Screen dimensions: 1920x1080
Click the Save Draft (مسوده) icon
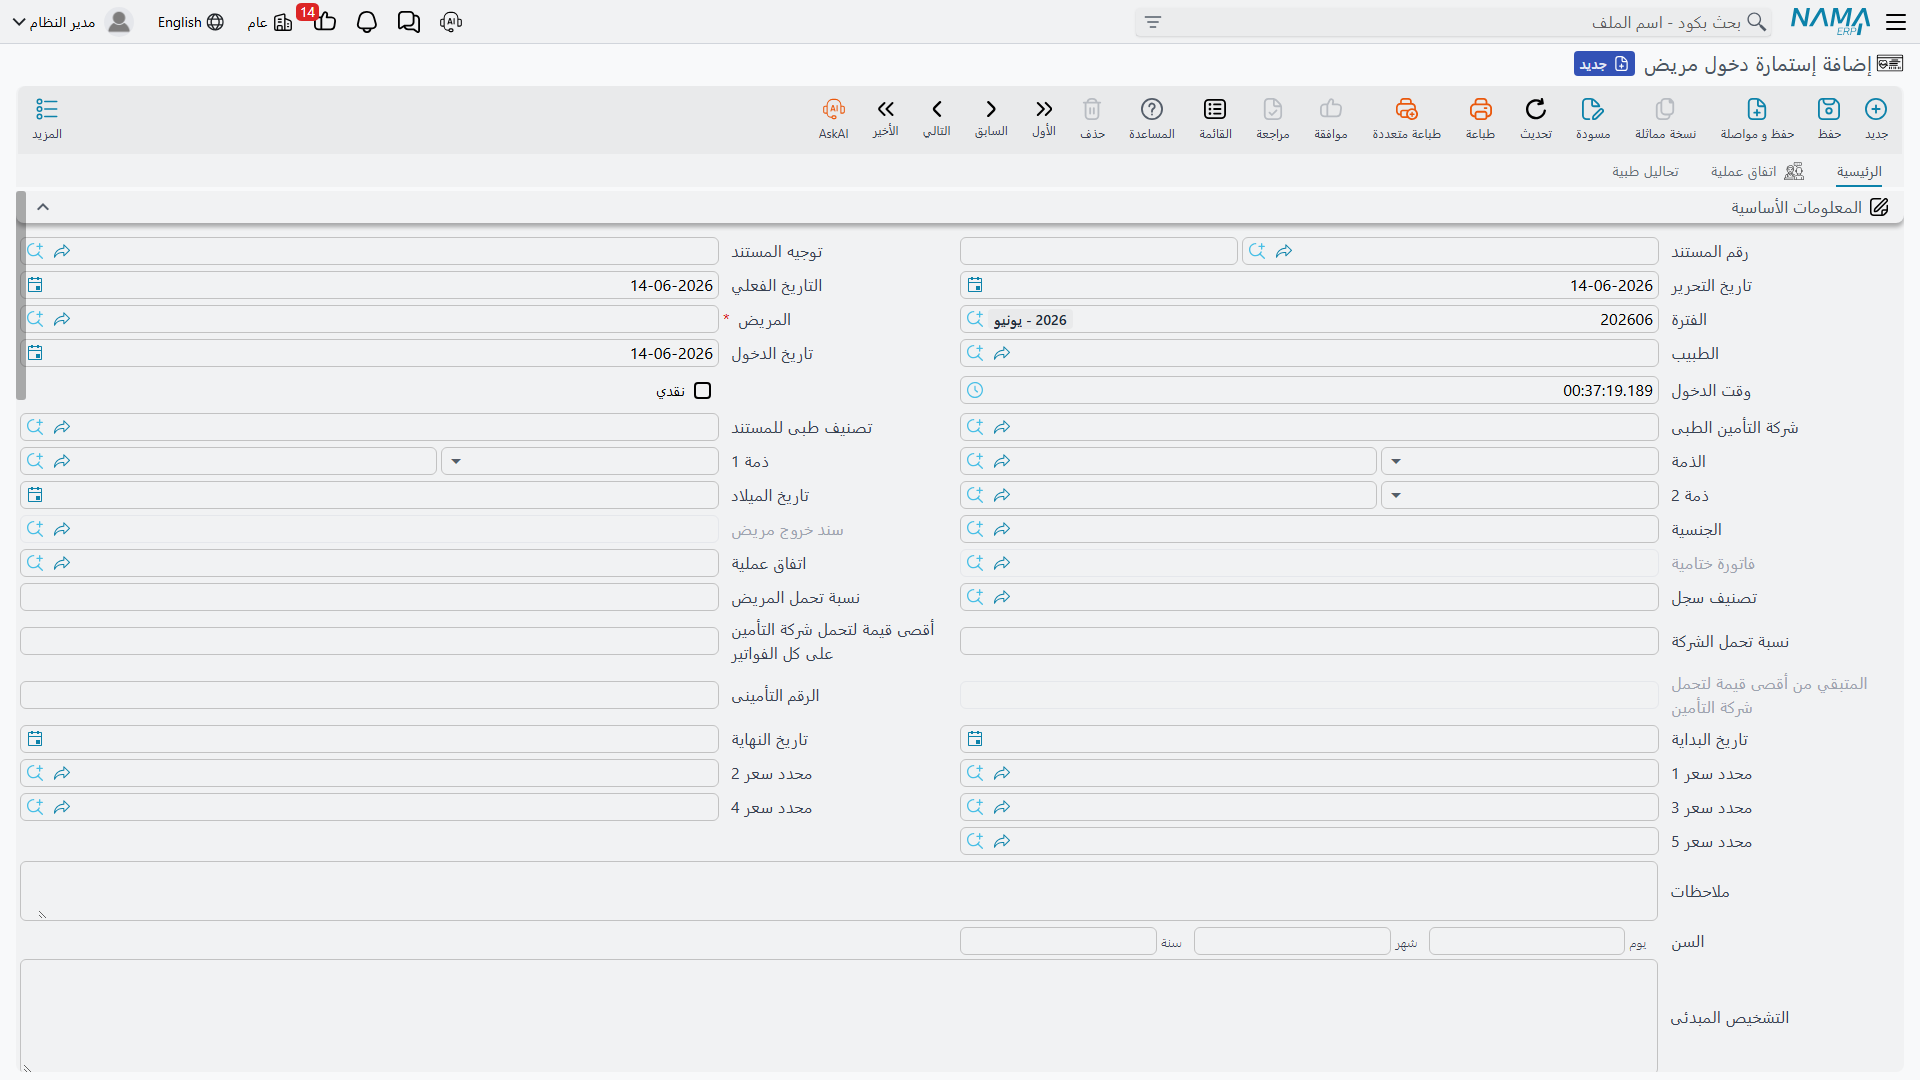pyautogui.click(x=1593, y=118)
